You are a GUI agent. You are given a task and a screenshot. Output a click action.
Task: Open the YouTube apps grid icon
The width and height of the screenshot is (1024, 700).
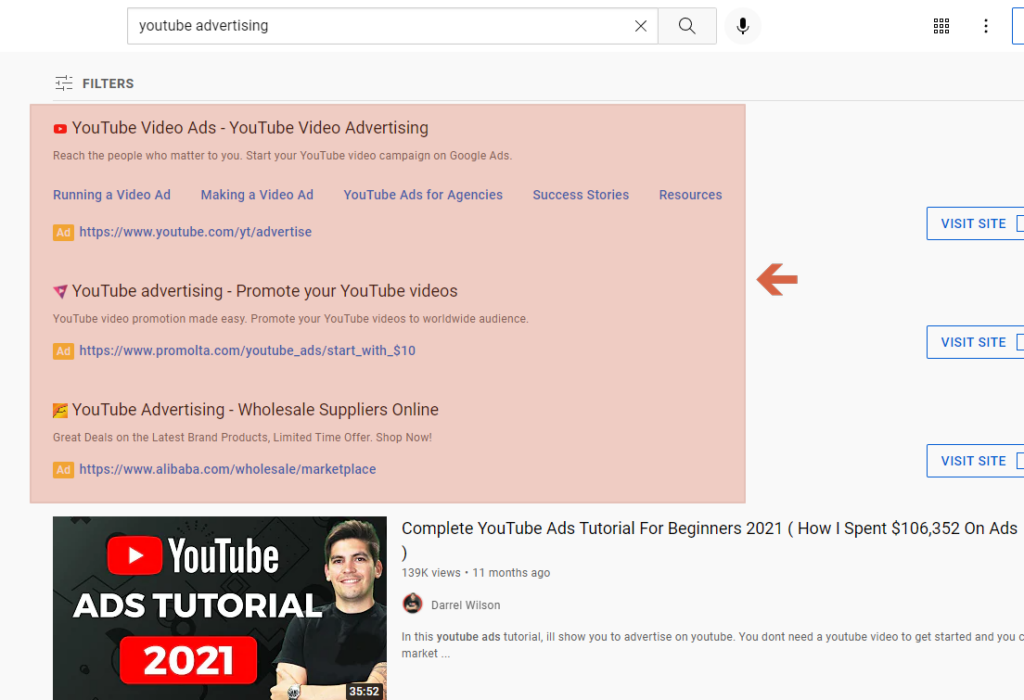tap(941, 26)
